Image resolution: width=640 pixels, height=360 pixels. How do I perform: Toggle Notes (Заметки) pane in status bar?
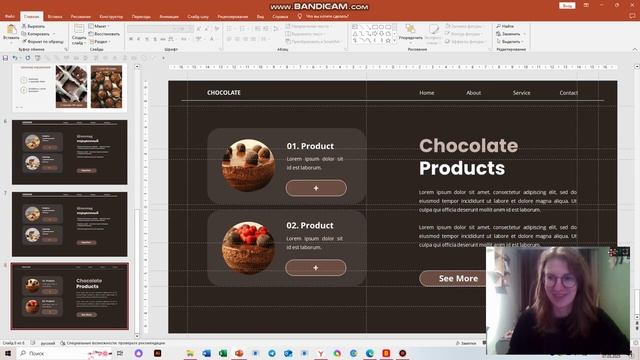tap(466, 343)
